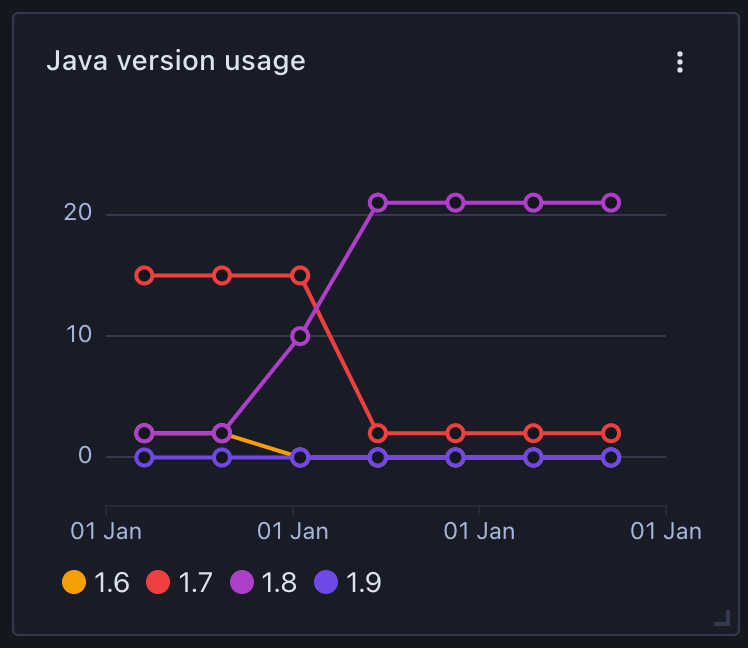The width and height of the screenshot is (748, 648).
Task: Click the first 1.8 point reaching 21
Action: click(378, 203)
